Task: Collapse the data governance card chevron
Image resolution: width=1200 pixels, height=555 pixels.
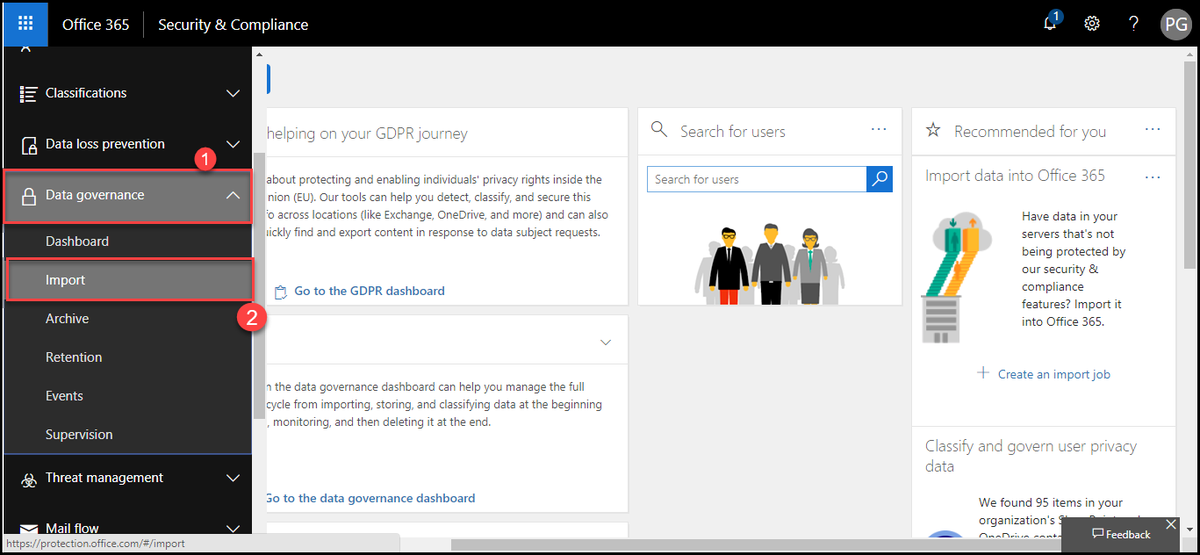Action: click(605, 342)
